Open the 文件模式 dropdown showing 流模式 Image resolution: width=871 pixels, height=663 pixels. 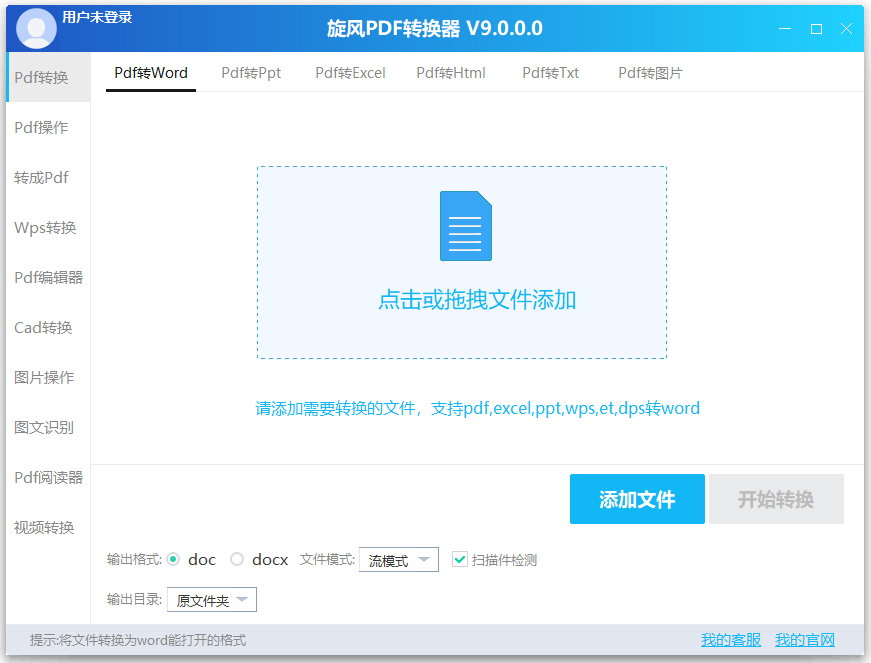click(398, 559)
